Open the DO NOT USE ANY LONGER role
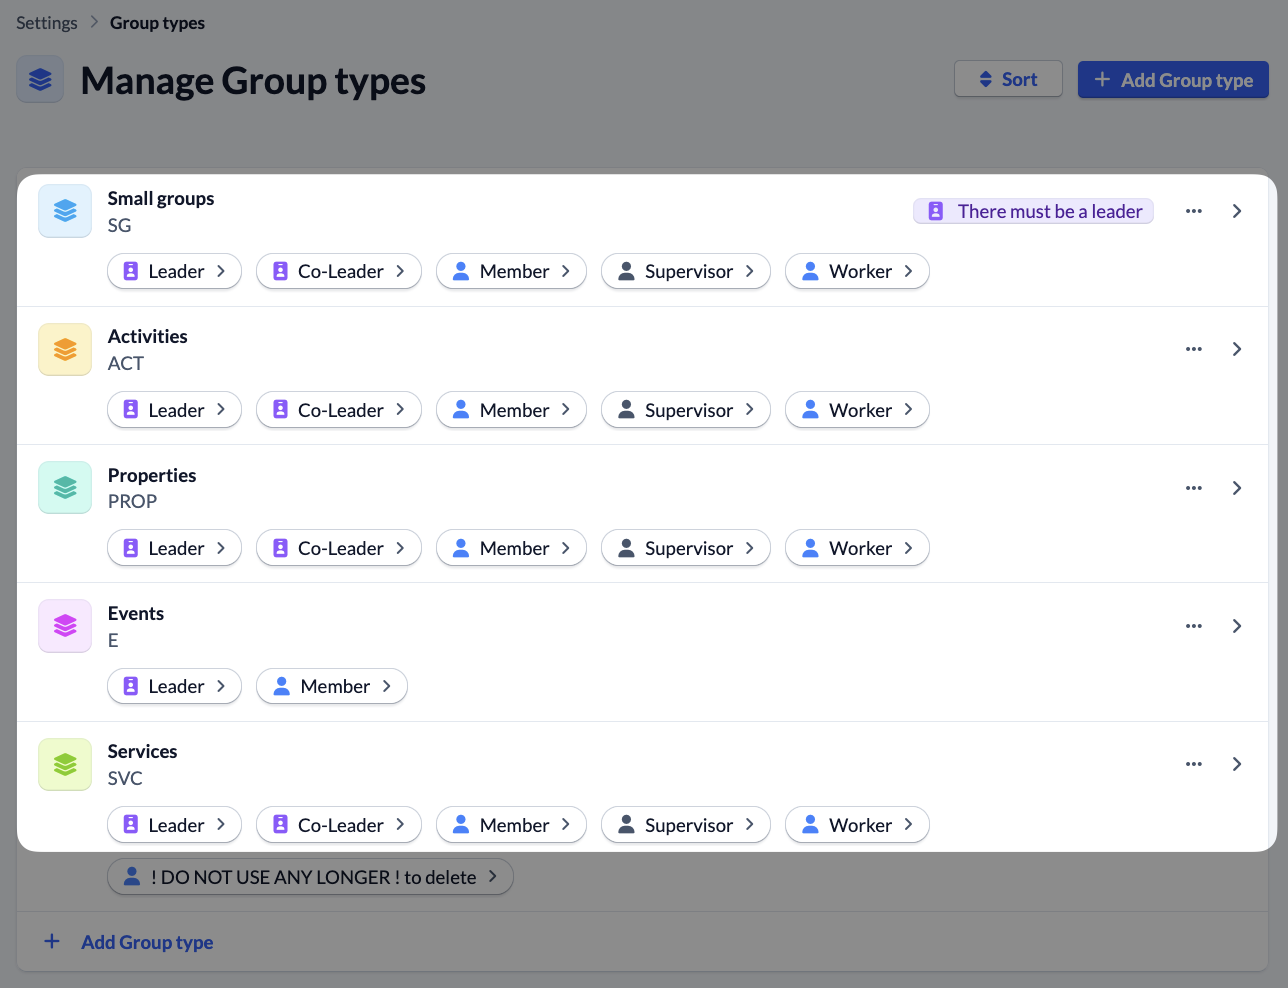1288x988 pixels. [310, 877]
